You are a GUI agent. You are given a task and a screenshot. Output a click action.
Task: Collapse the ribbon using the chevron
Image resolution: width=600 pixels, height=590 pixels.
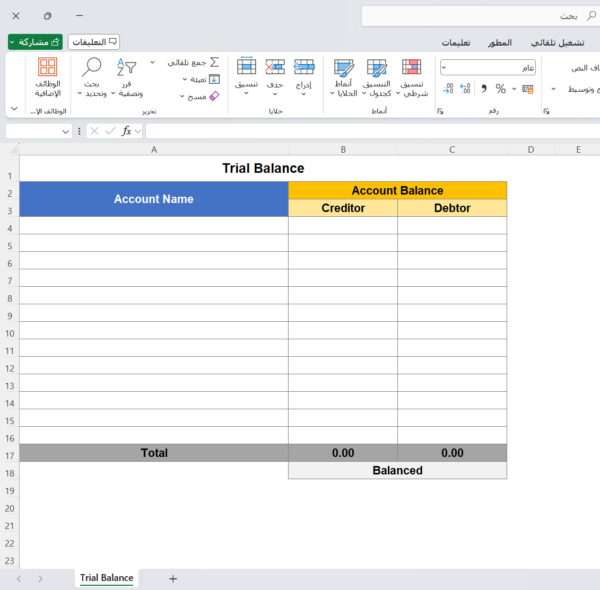[14, 108]
